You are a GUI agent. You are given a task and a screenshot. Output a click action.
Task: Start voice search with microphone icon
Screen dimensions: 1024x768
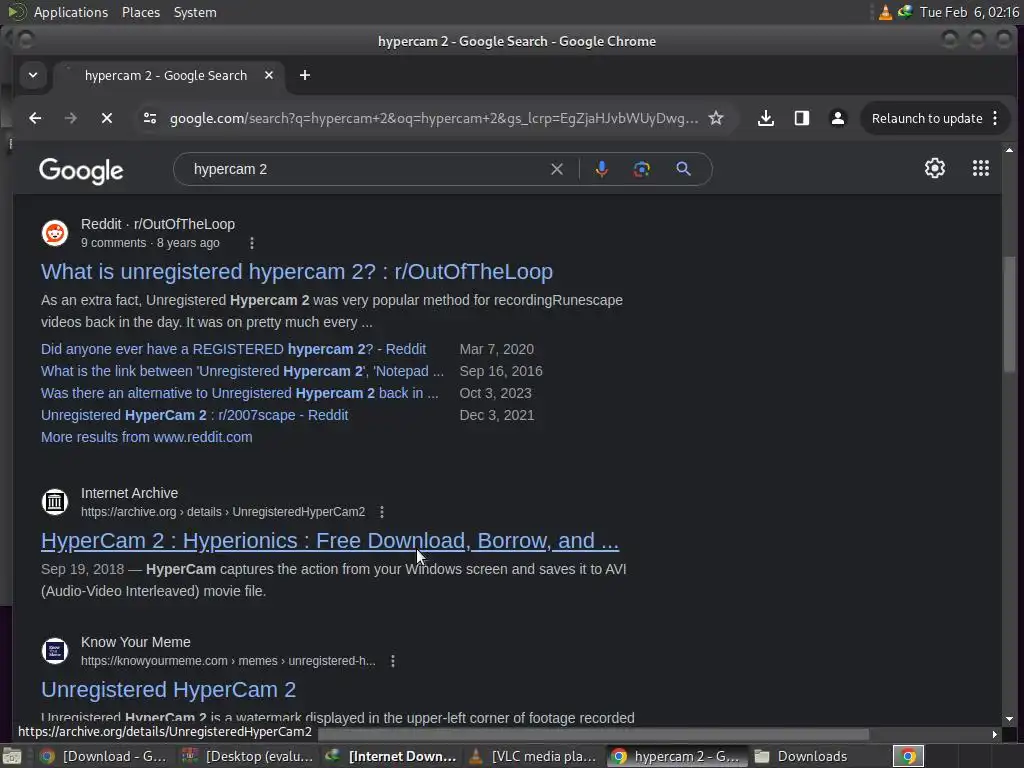pos(601,169)
